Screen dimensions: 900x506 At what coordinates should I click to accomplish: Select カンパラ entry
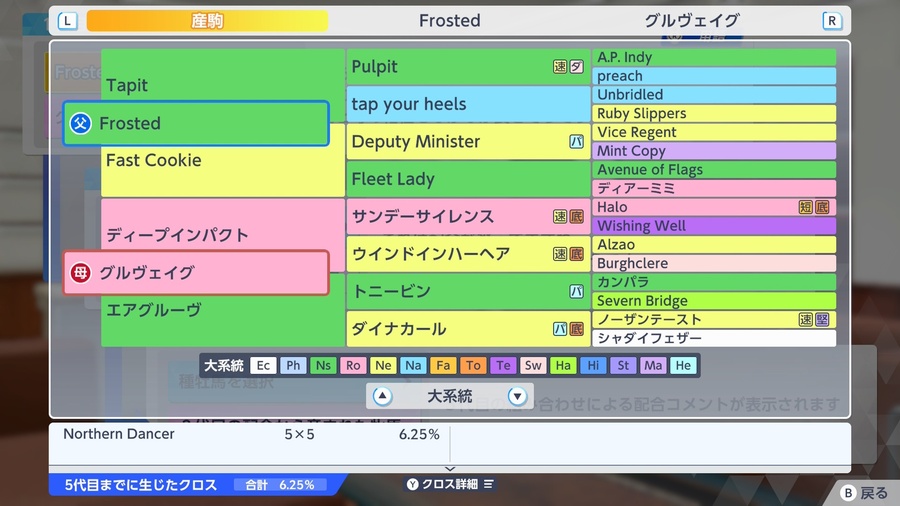[x=714, y=282]
